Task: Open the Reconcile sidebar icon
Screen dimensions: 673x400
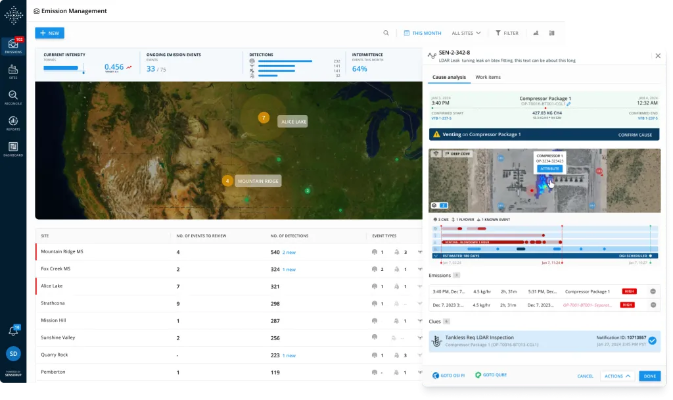Action: point(13,99)
